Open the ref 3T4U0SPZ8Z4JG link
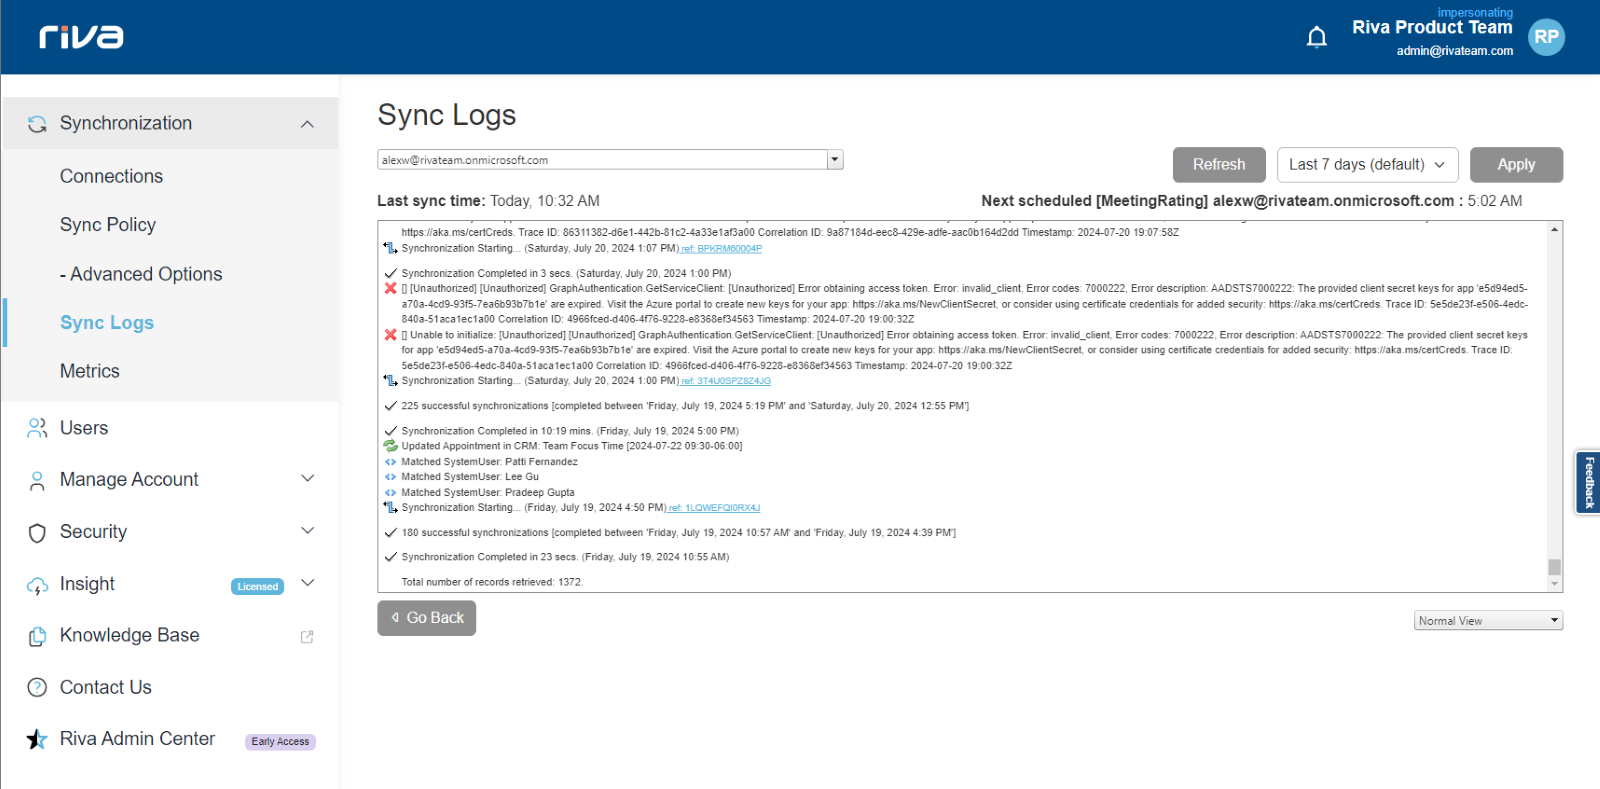Image resolution: width=1600 pixels, height=789 pixels. coord(726,381)
